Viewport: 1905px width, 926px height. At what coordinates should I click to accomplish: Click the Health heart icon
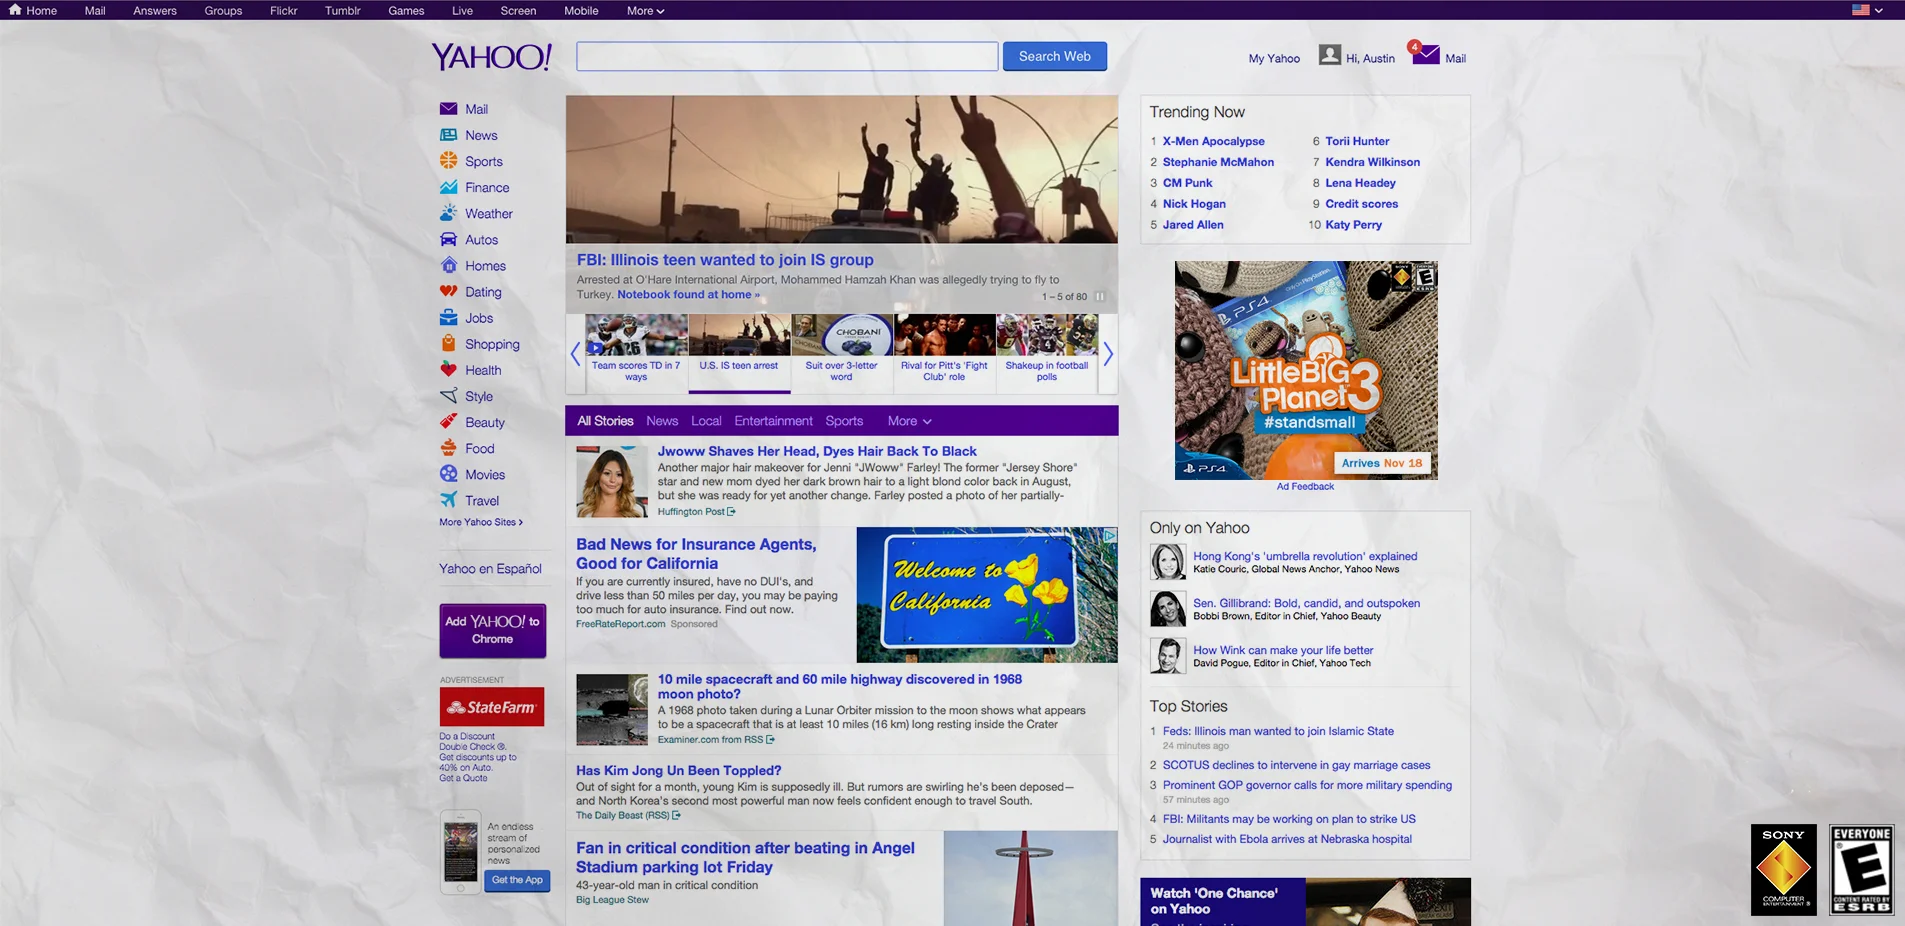448,369
